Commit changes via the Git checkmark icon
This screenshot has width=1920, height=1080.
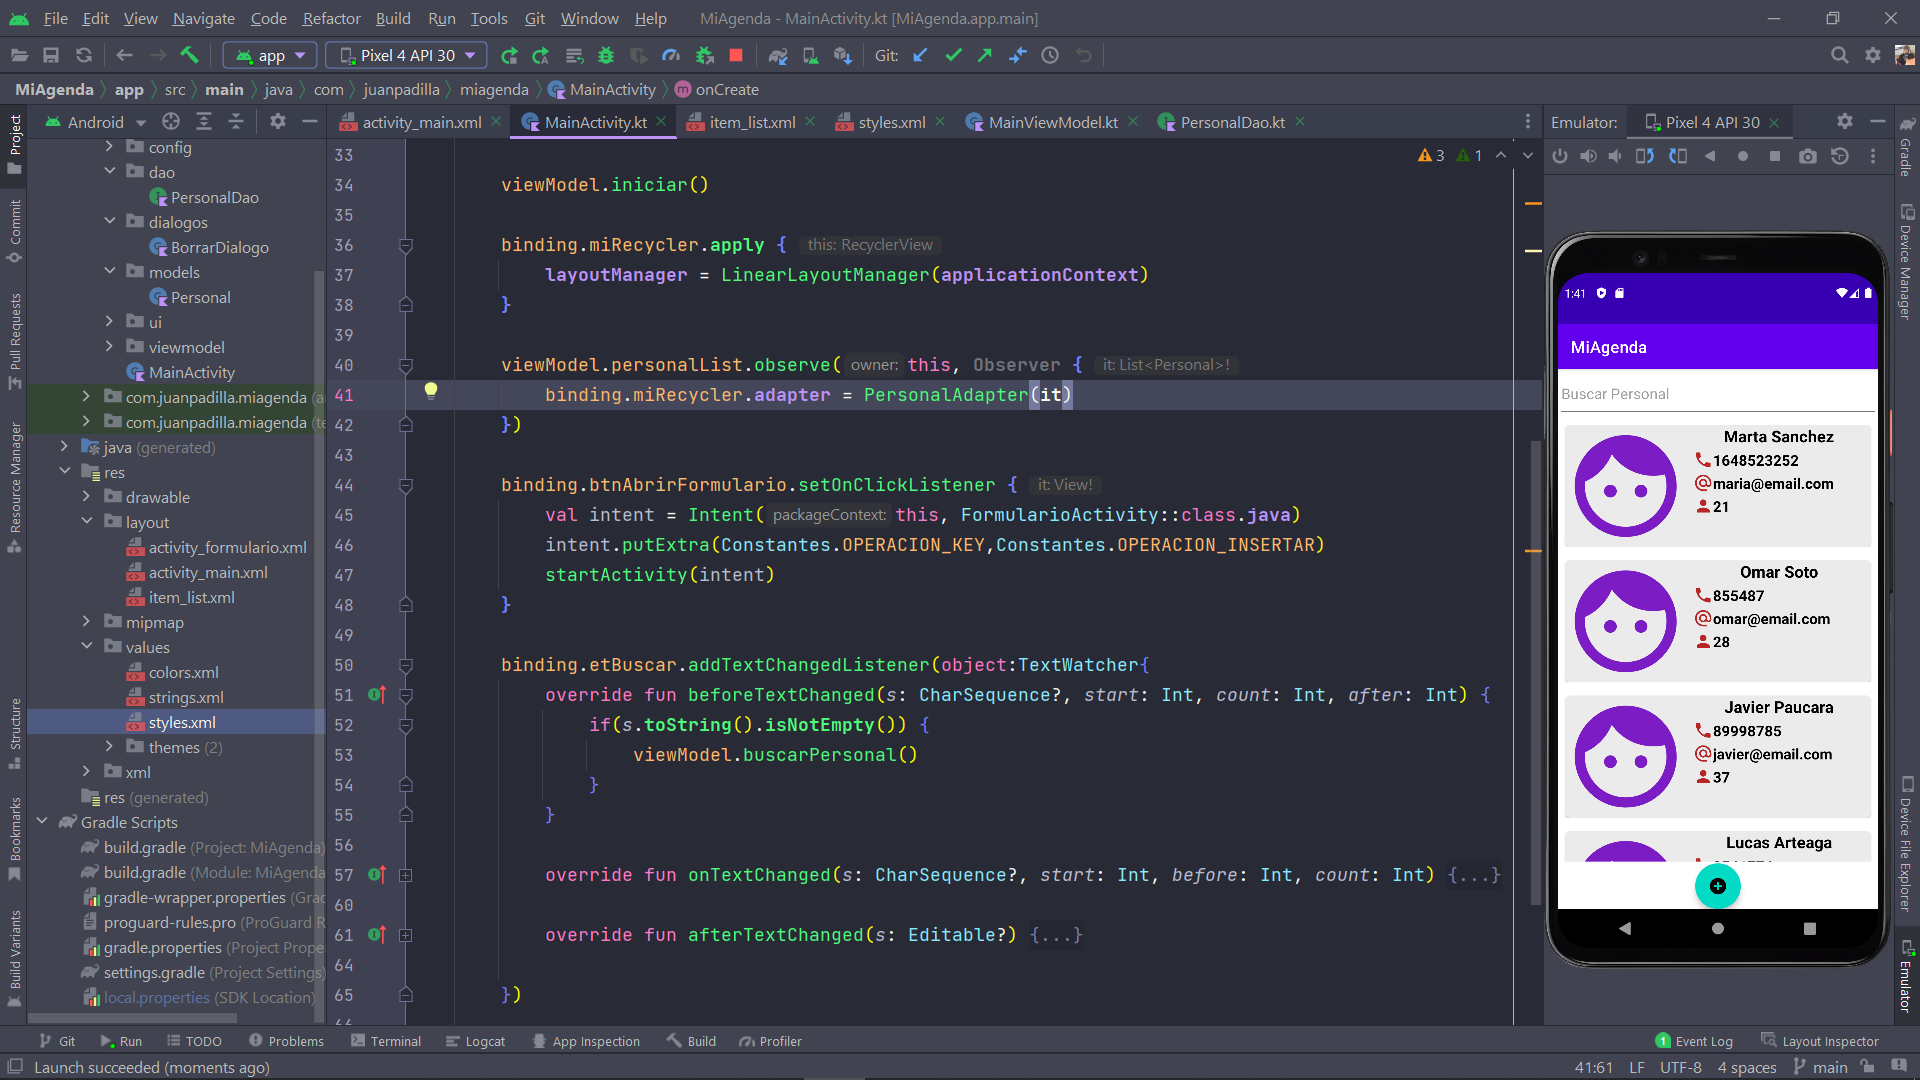coord(953,55)
